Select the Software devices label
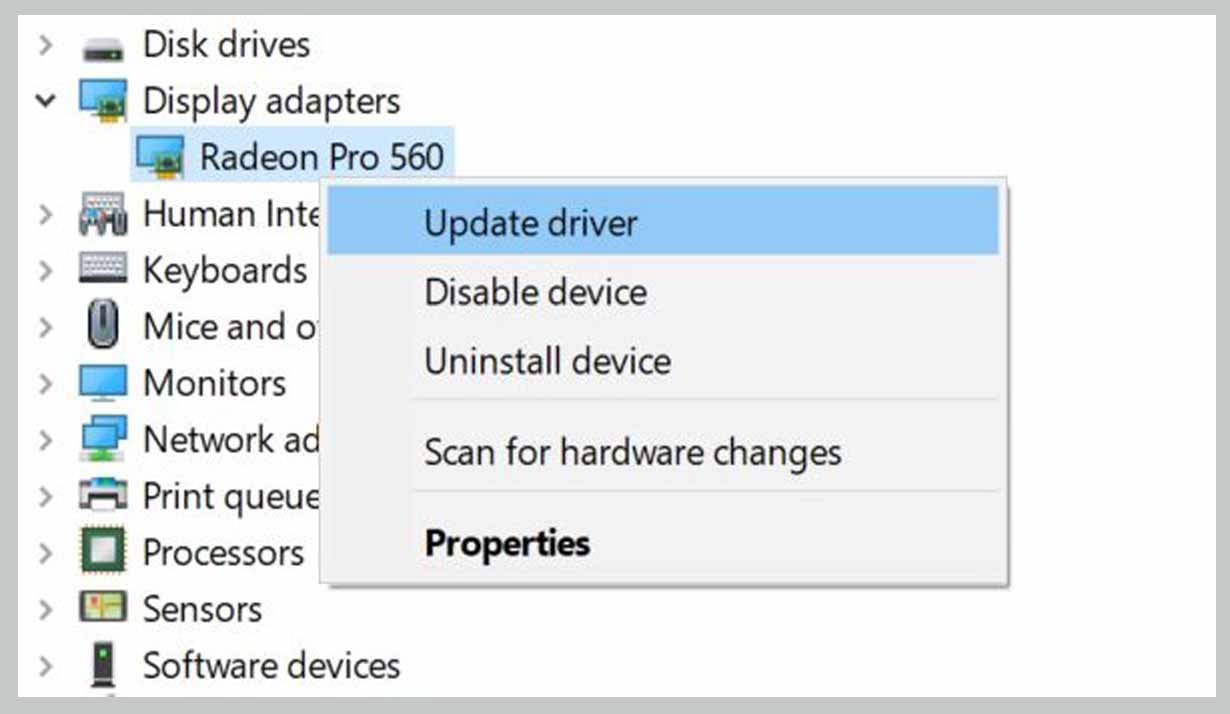Viewport: 1230px width, 714px height. click(271, 665)
